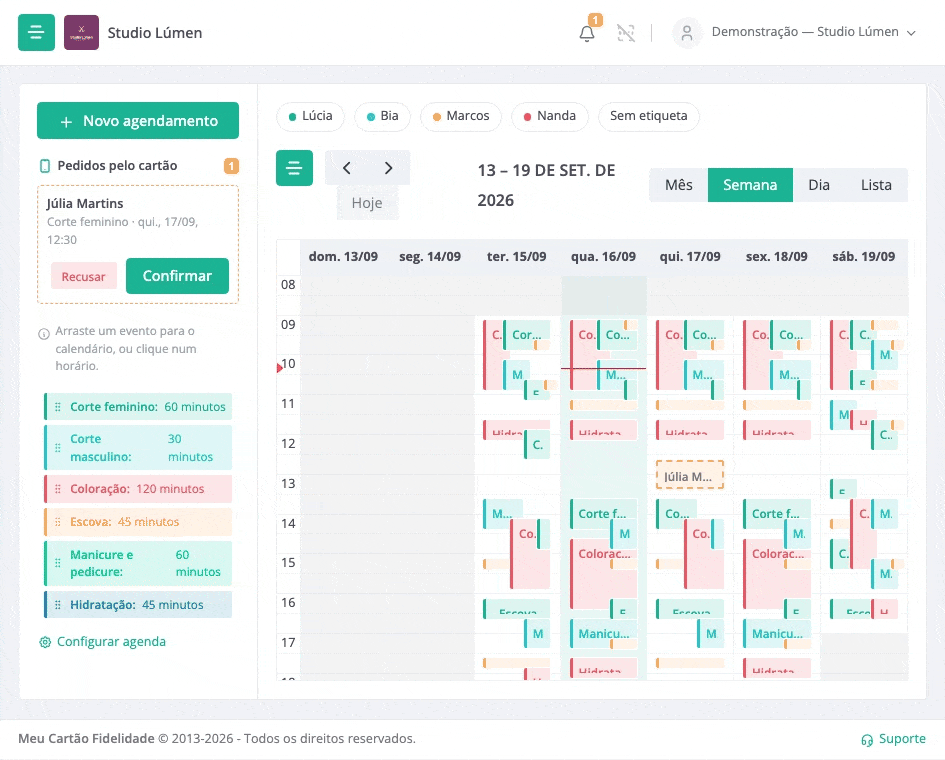Decline Júlia Martins request with Recusar

click(x=84, y=277)
